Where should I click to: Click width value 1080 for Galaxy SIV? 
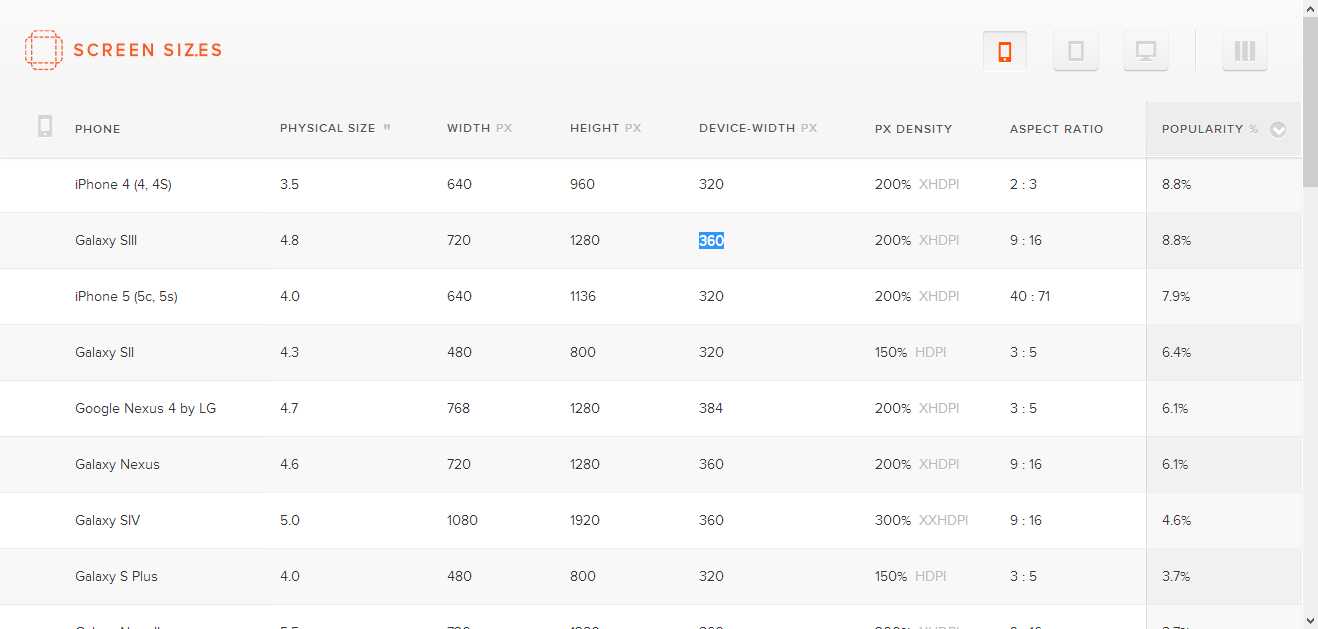462,520
